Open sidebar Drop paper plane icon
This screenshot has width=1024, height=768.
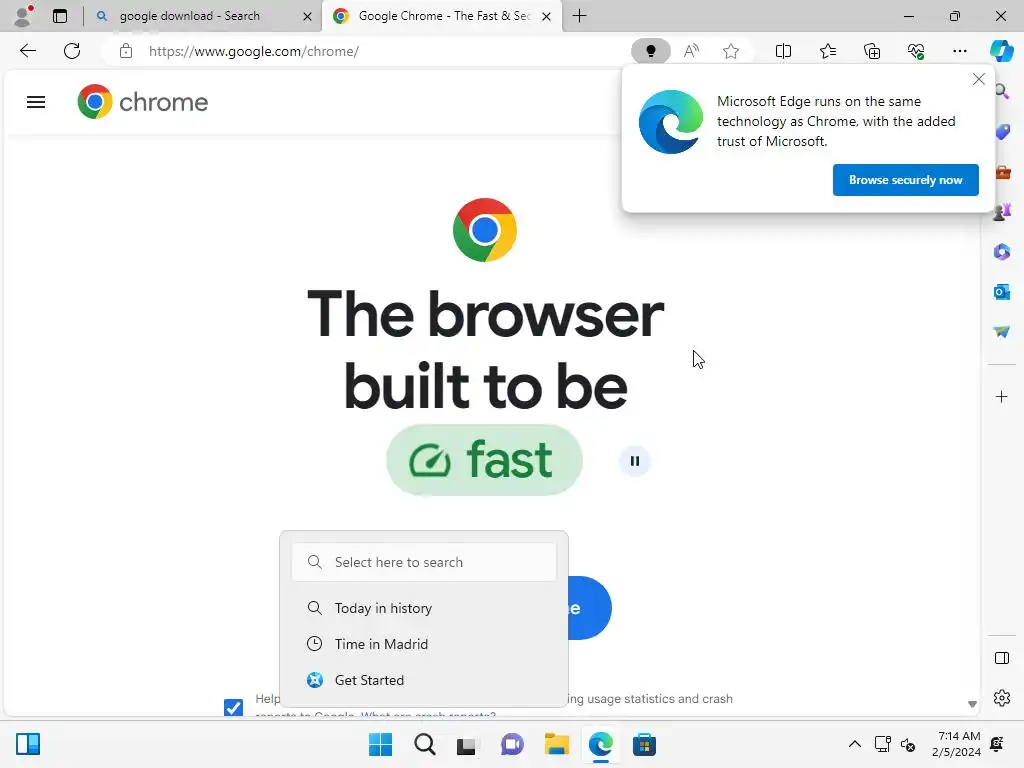(x=1002, y=332)
